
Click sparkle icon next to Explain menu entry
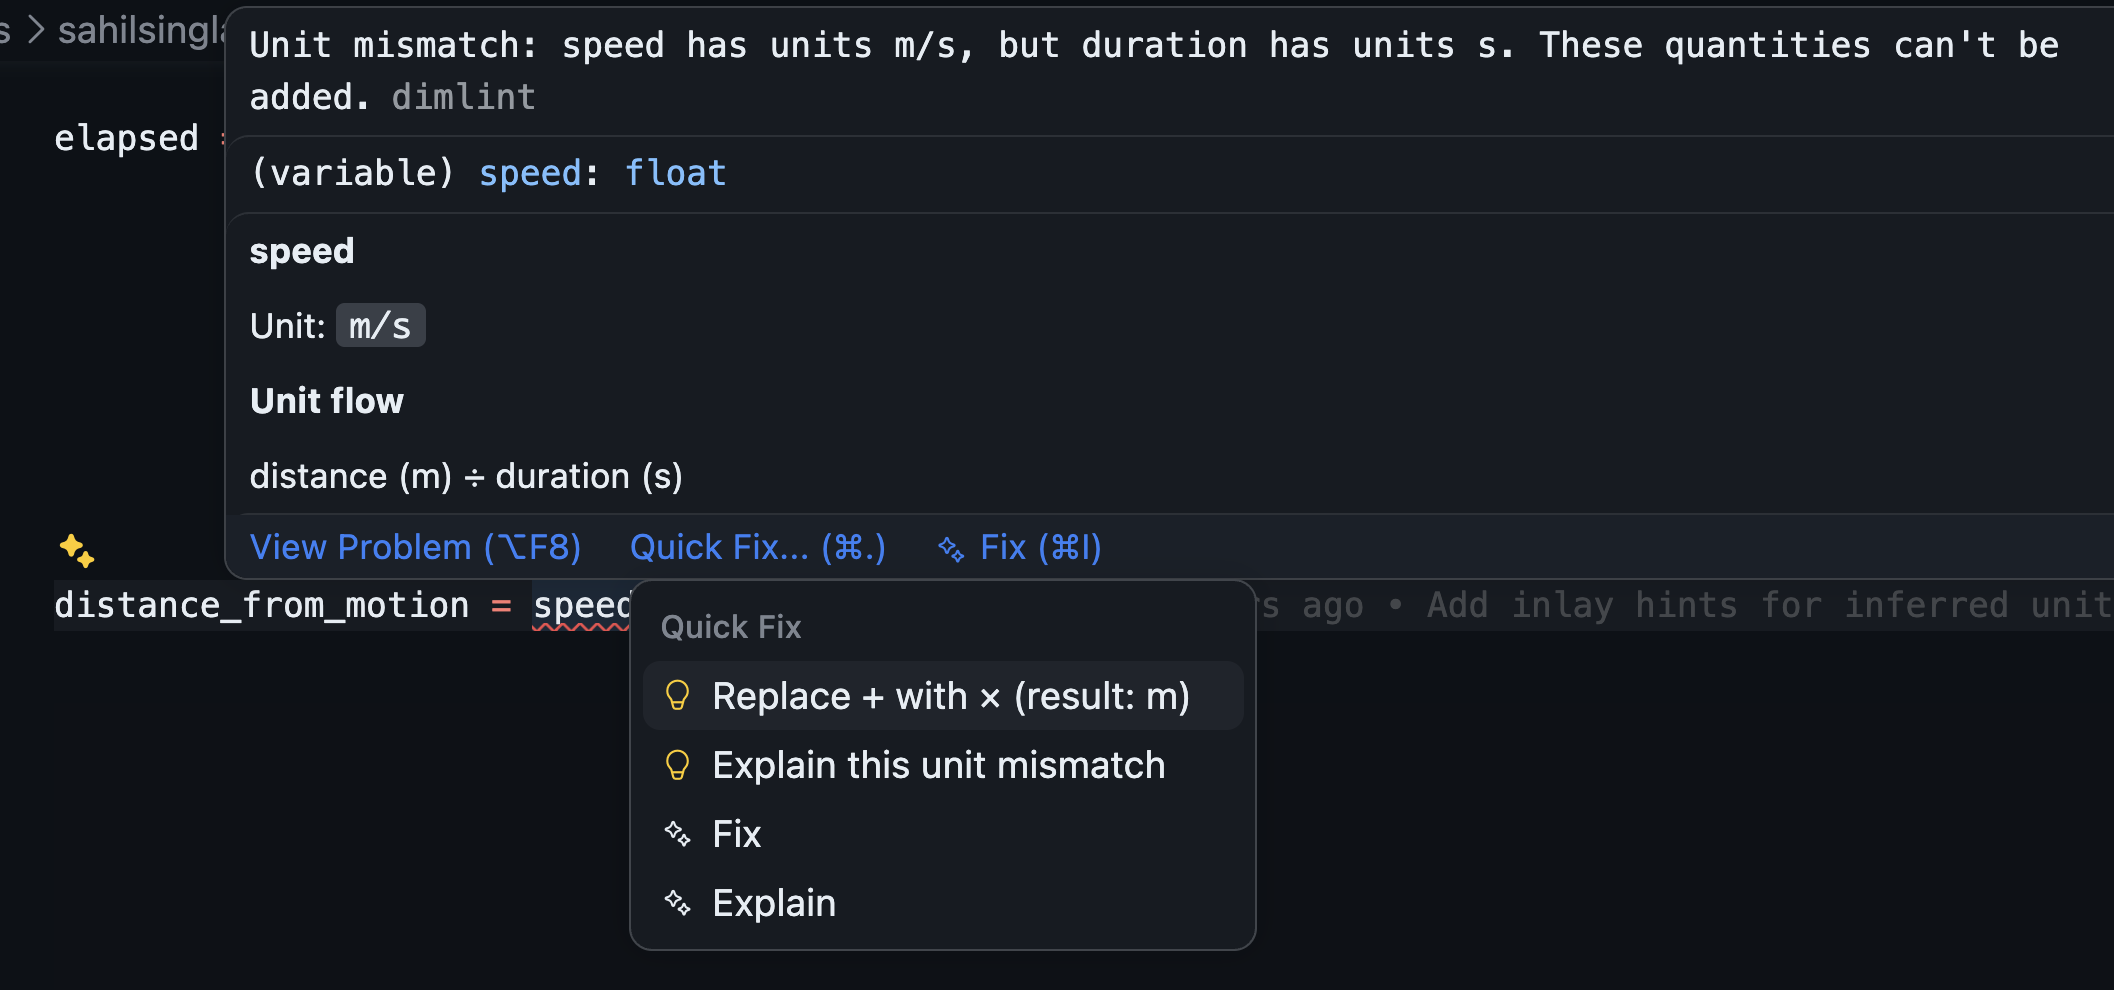pos(677,903)
